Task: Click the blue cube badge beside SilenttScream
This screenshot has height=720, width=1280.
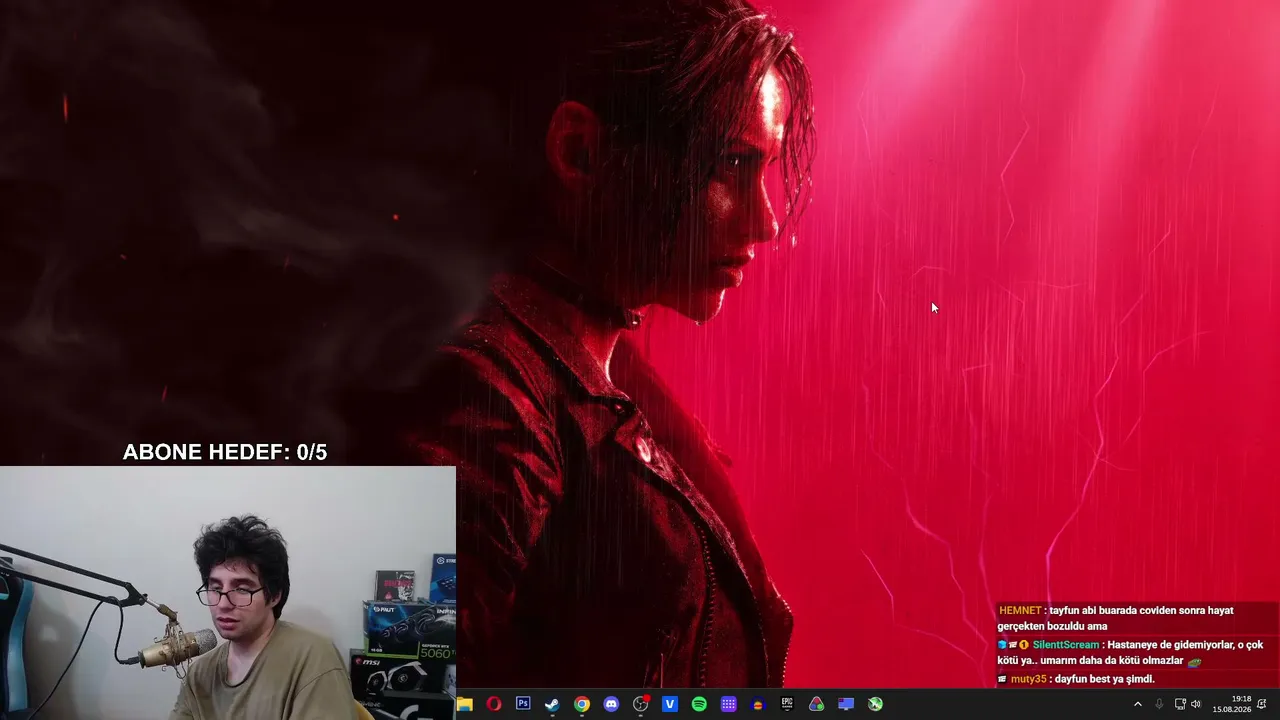Action: coord(1002,645)
